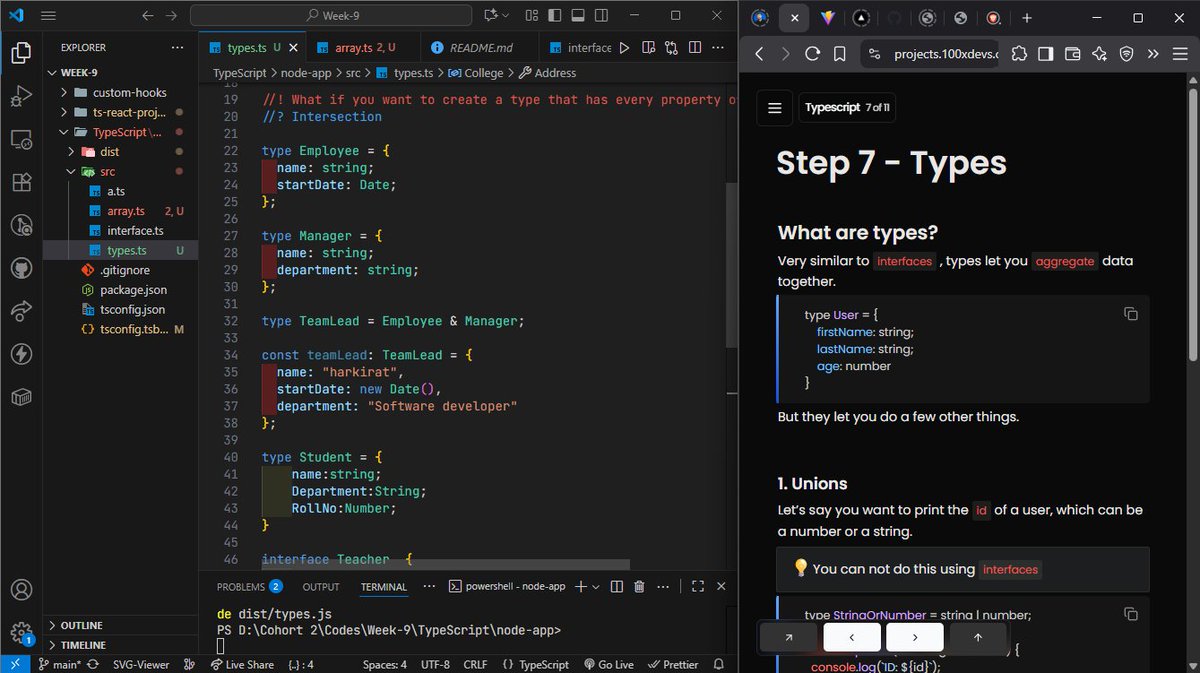
Task: Click Live Share in the status bar
Action: pyautogui.click(x=242, y=664)
